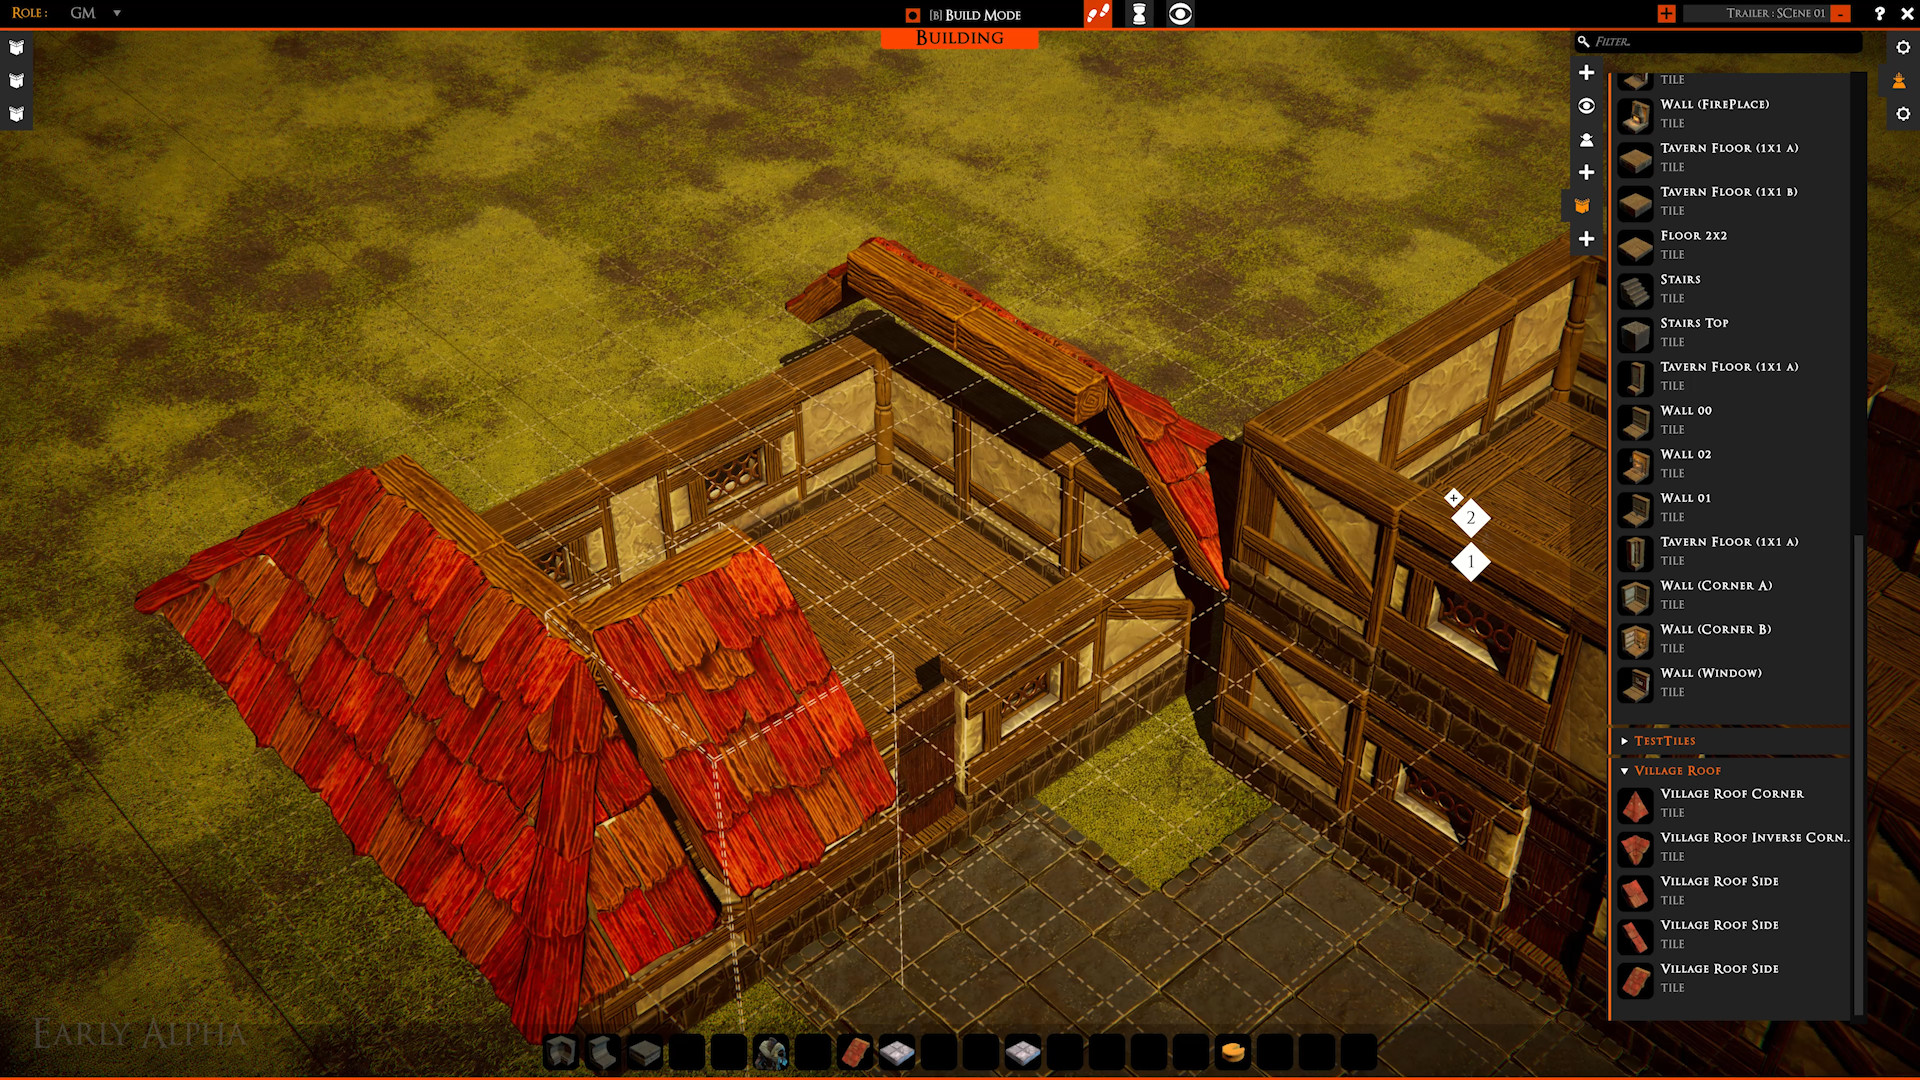Click the GM role dropdown arrow

coord(117,13)
